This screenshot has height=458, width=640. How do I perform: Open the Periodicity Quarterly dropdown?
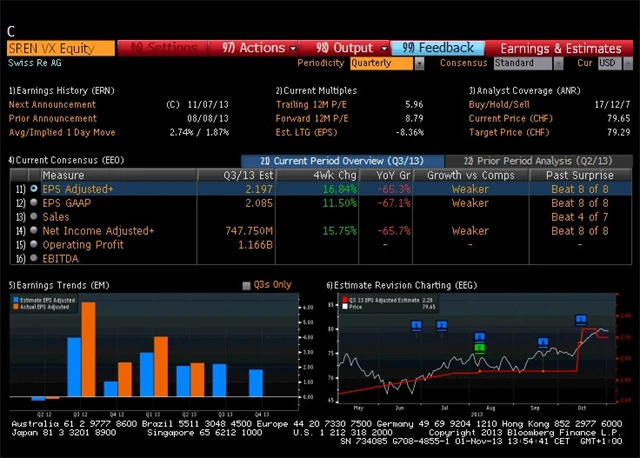(386, 63)
